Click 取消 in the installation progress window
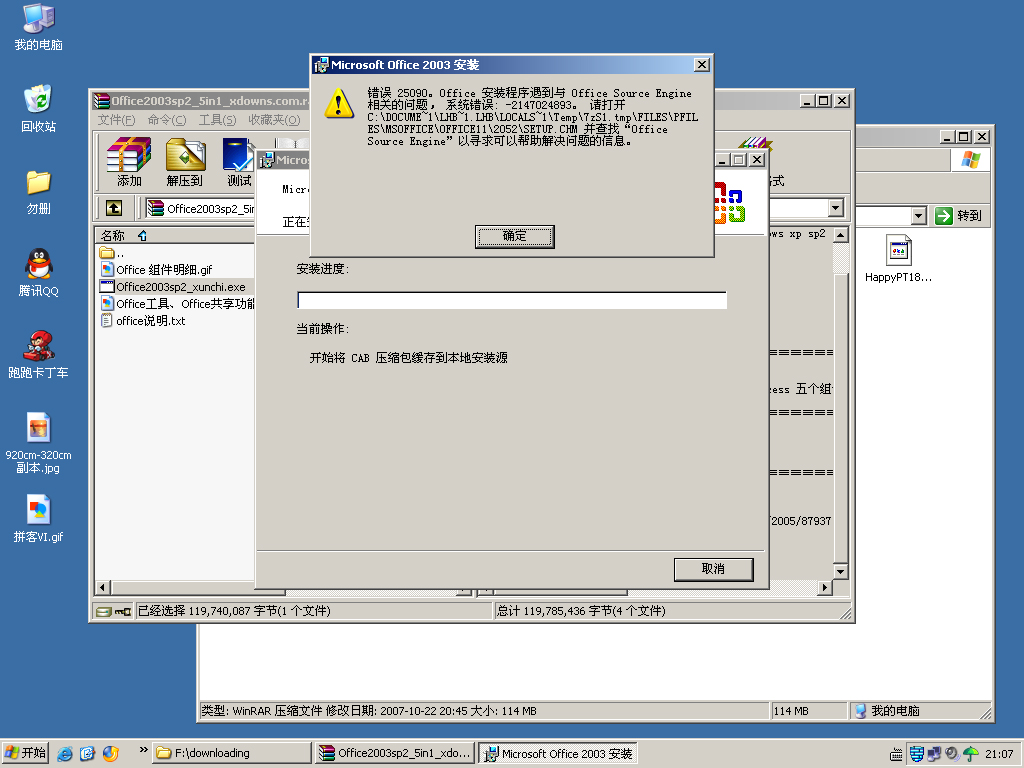The image size is (1024, 768). click(x=713, y=569)
